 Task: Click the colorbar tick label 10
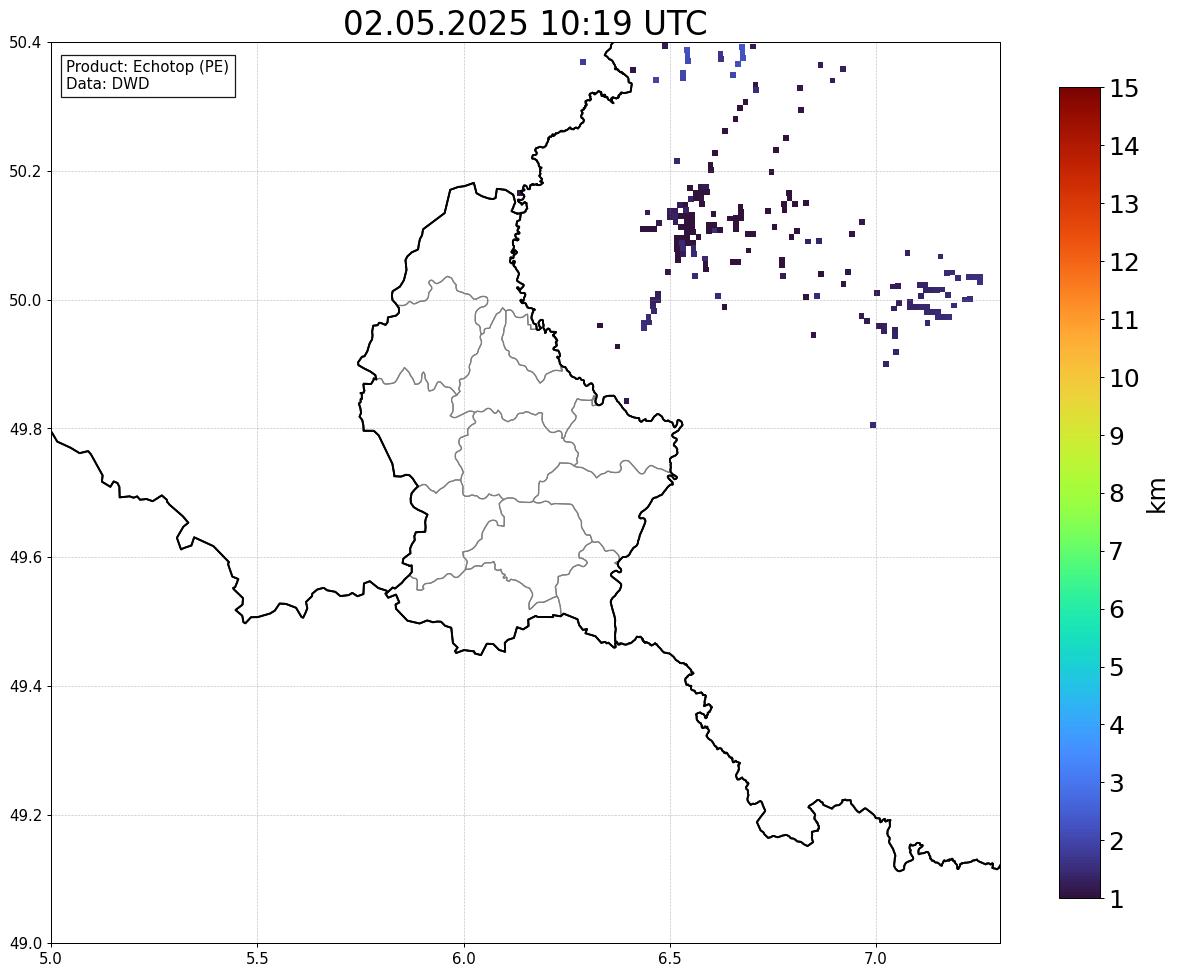[1124, 378]
